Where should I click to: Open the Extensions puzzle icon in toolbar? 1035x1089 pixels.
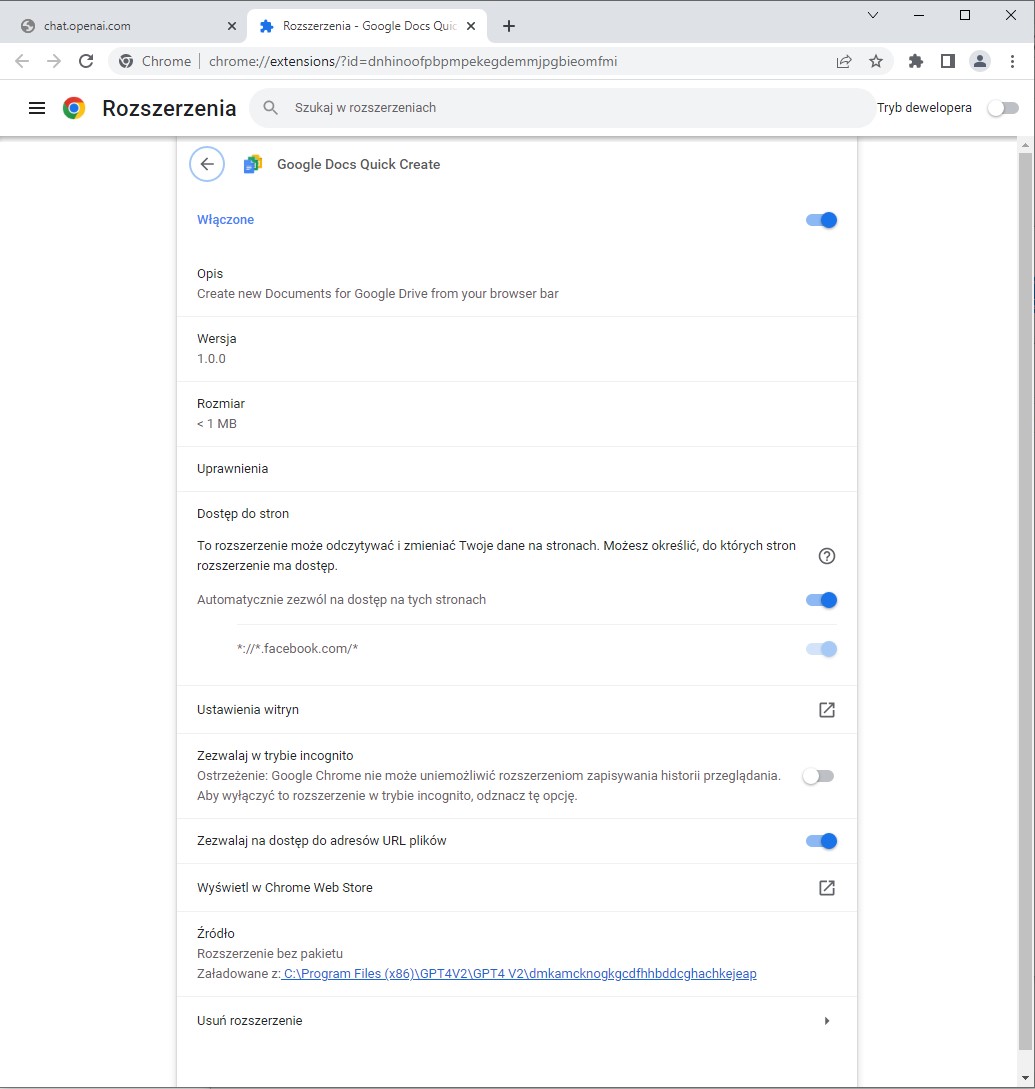tap(915, 61)
